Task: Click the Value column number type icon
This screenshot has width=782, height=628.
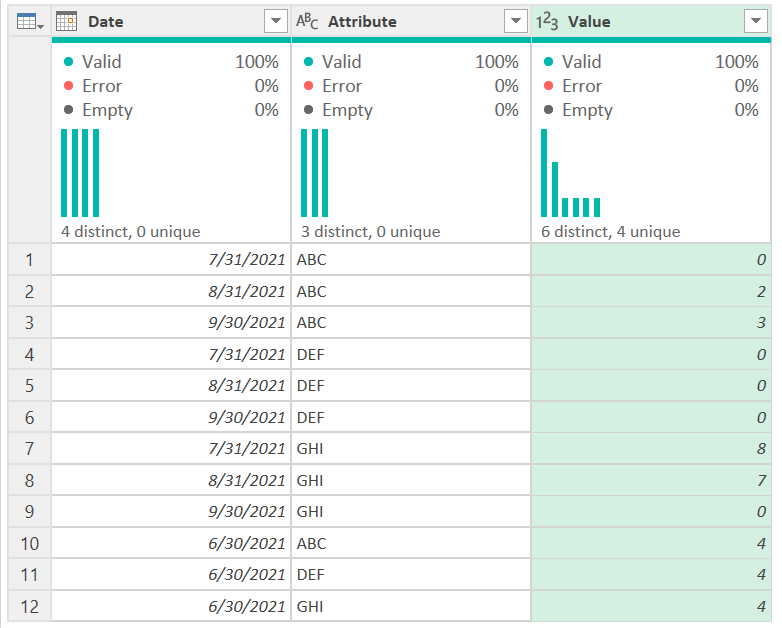Action: pyautogui.click(x=547, y=21)
